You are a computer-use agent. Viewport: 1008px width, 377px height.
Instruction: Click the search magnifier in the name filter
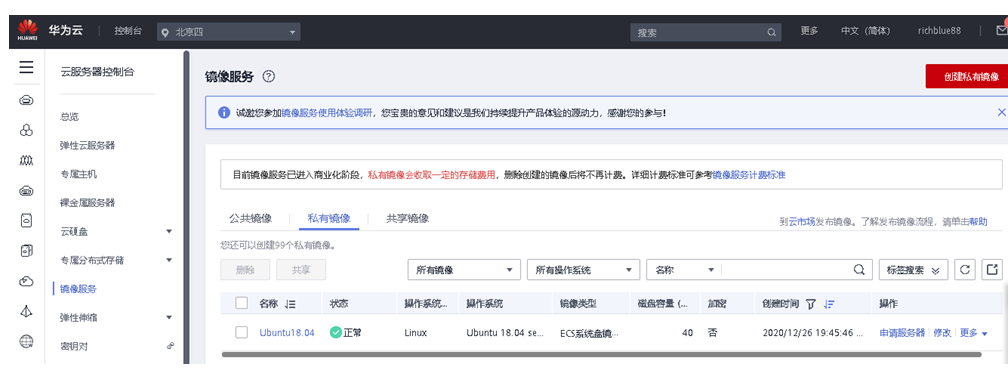(859, 270)
